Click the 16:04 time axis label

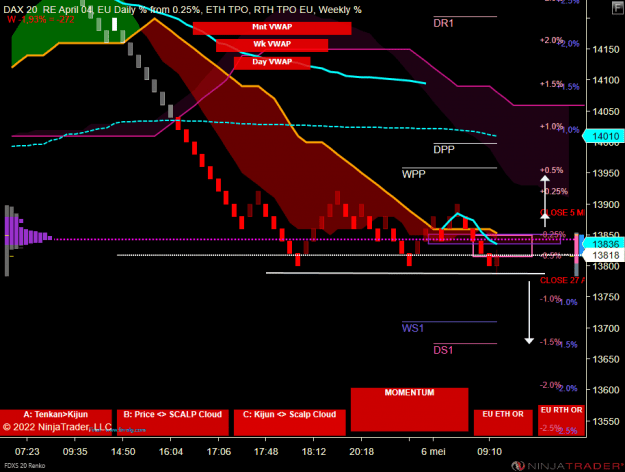pyautogui.click(x=171, y=452)
